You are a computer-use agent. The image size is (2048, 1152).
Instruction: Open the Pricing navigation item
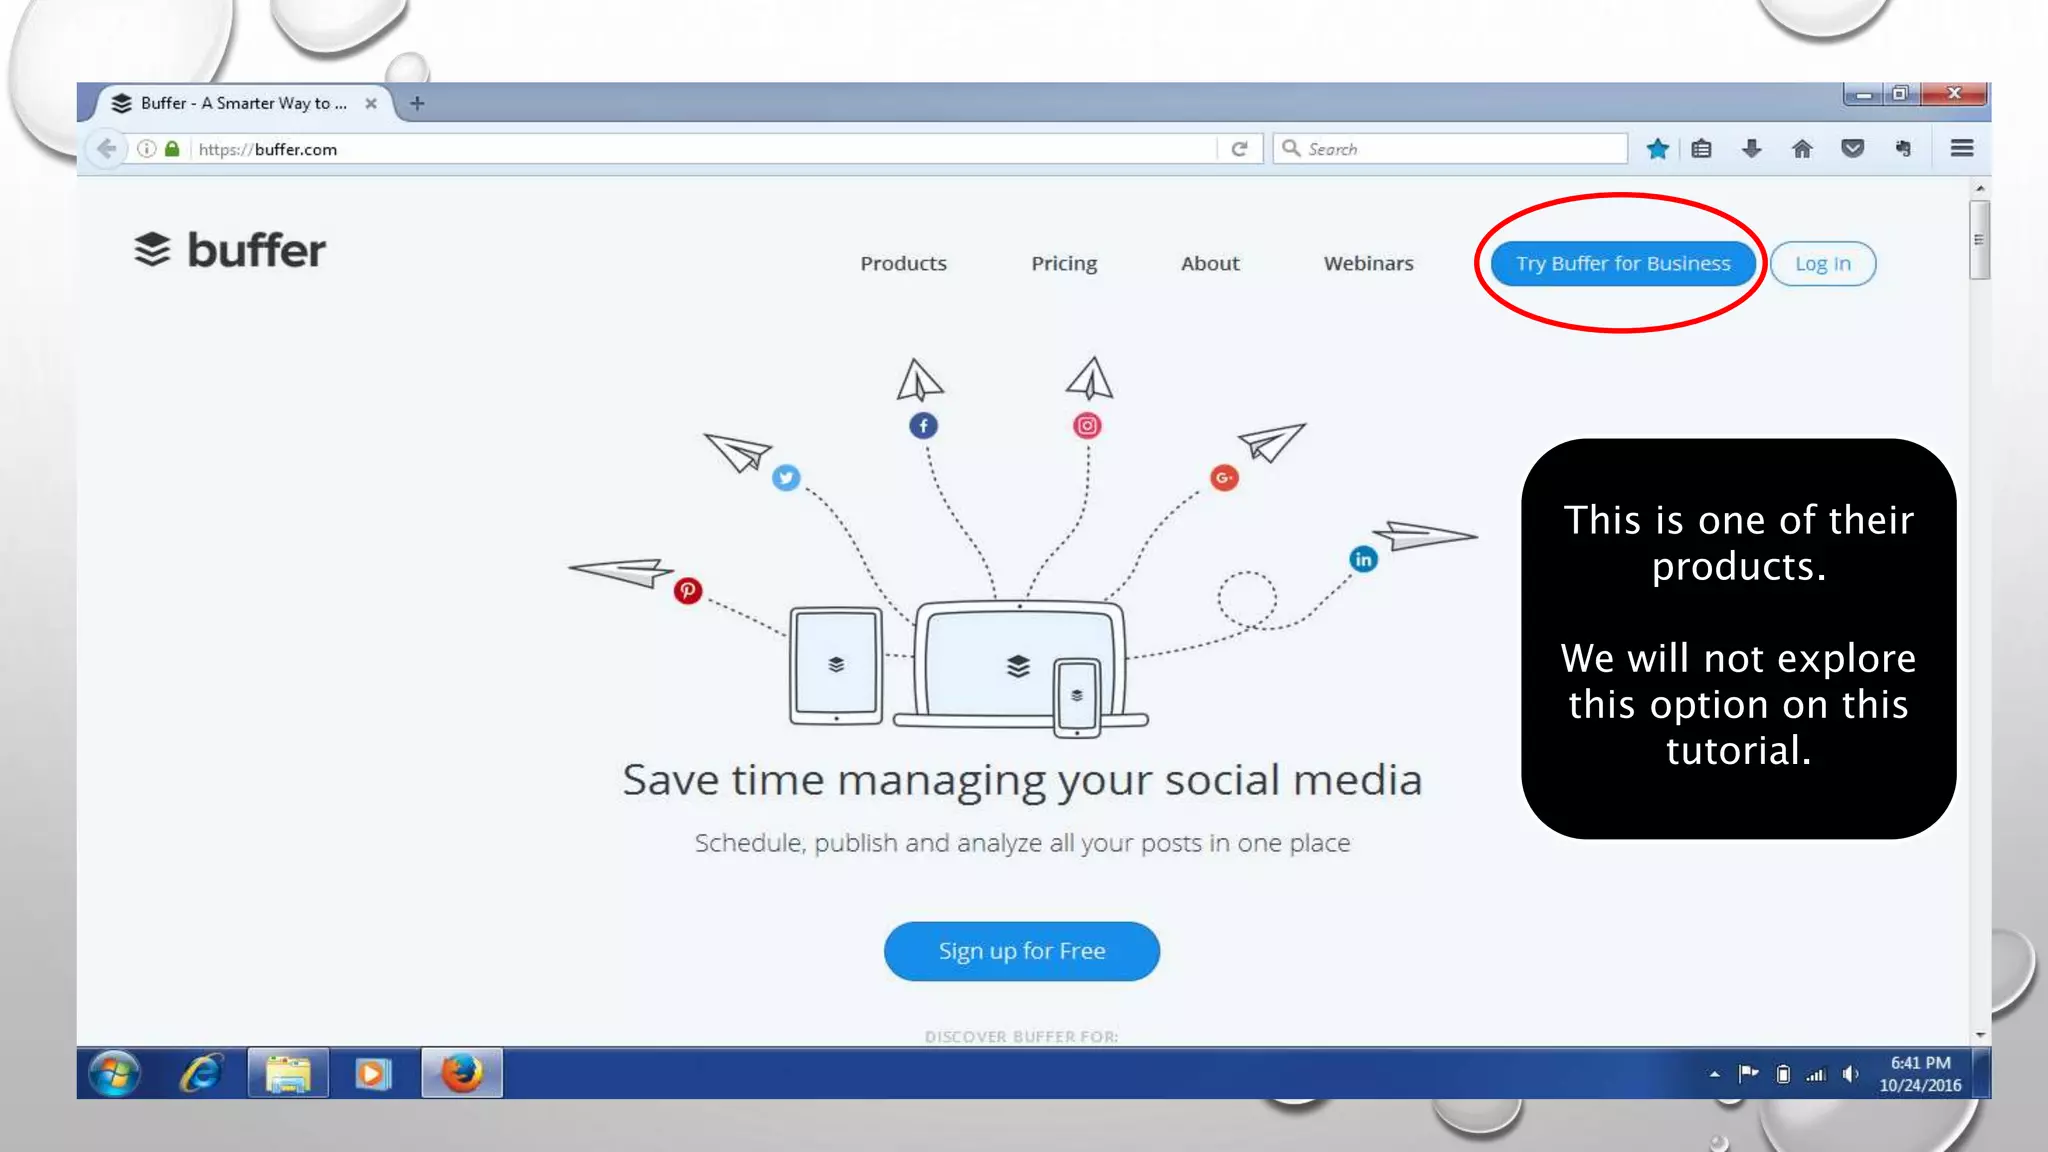point(1064,264)
